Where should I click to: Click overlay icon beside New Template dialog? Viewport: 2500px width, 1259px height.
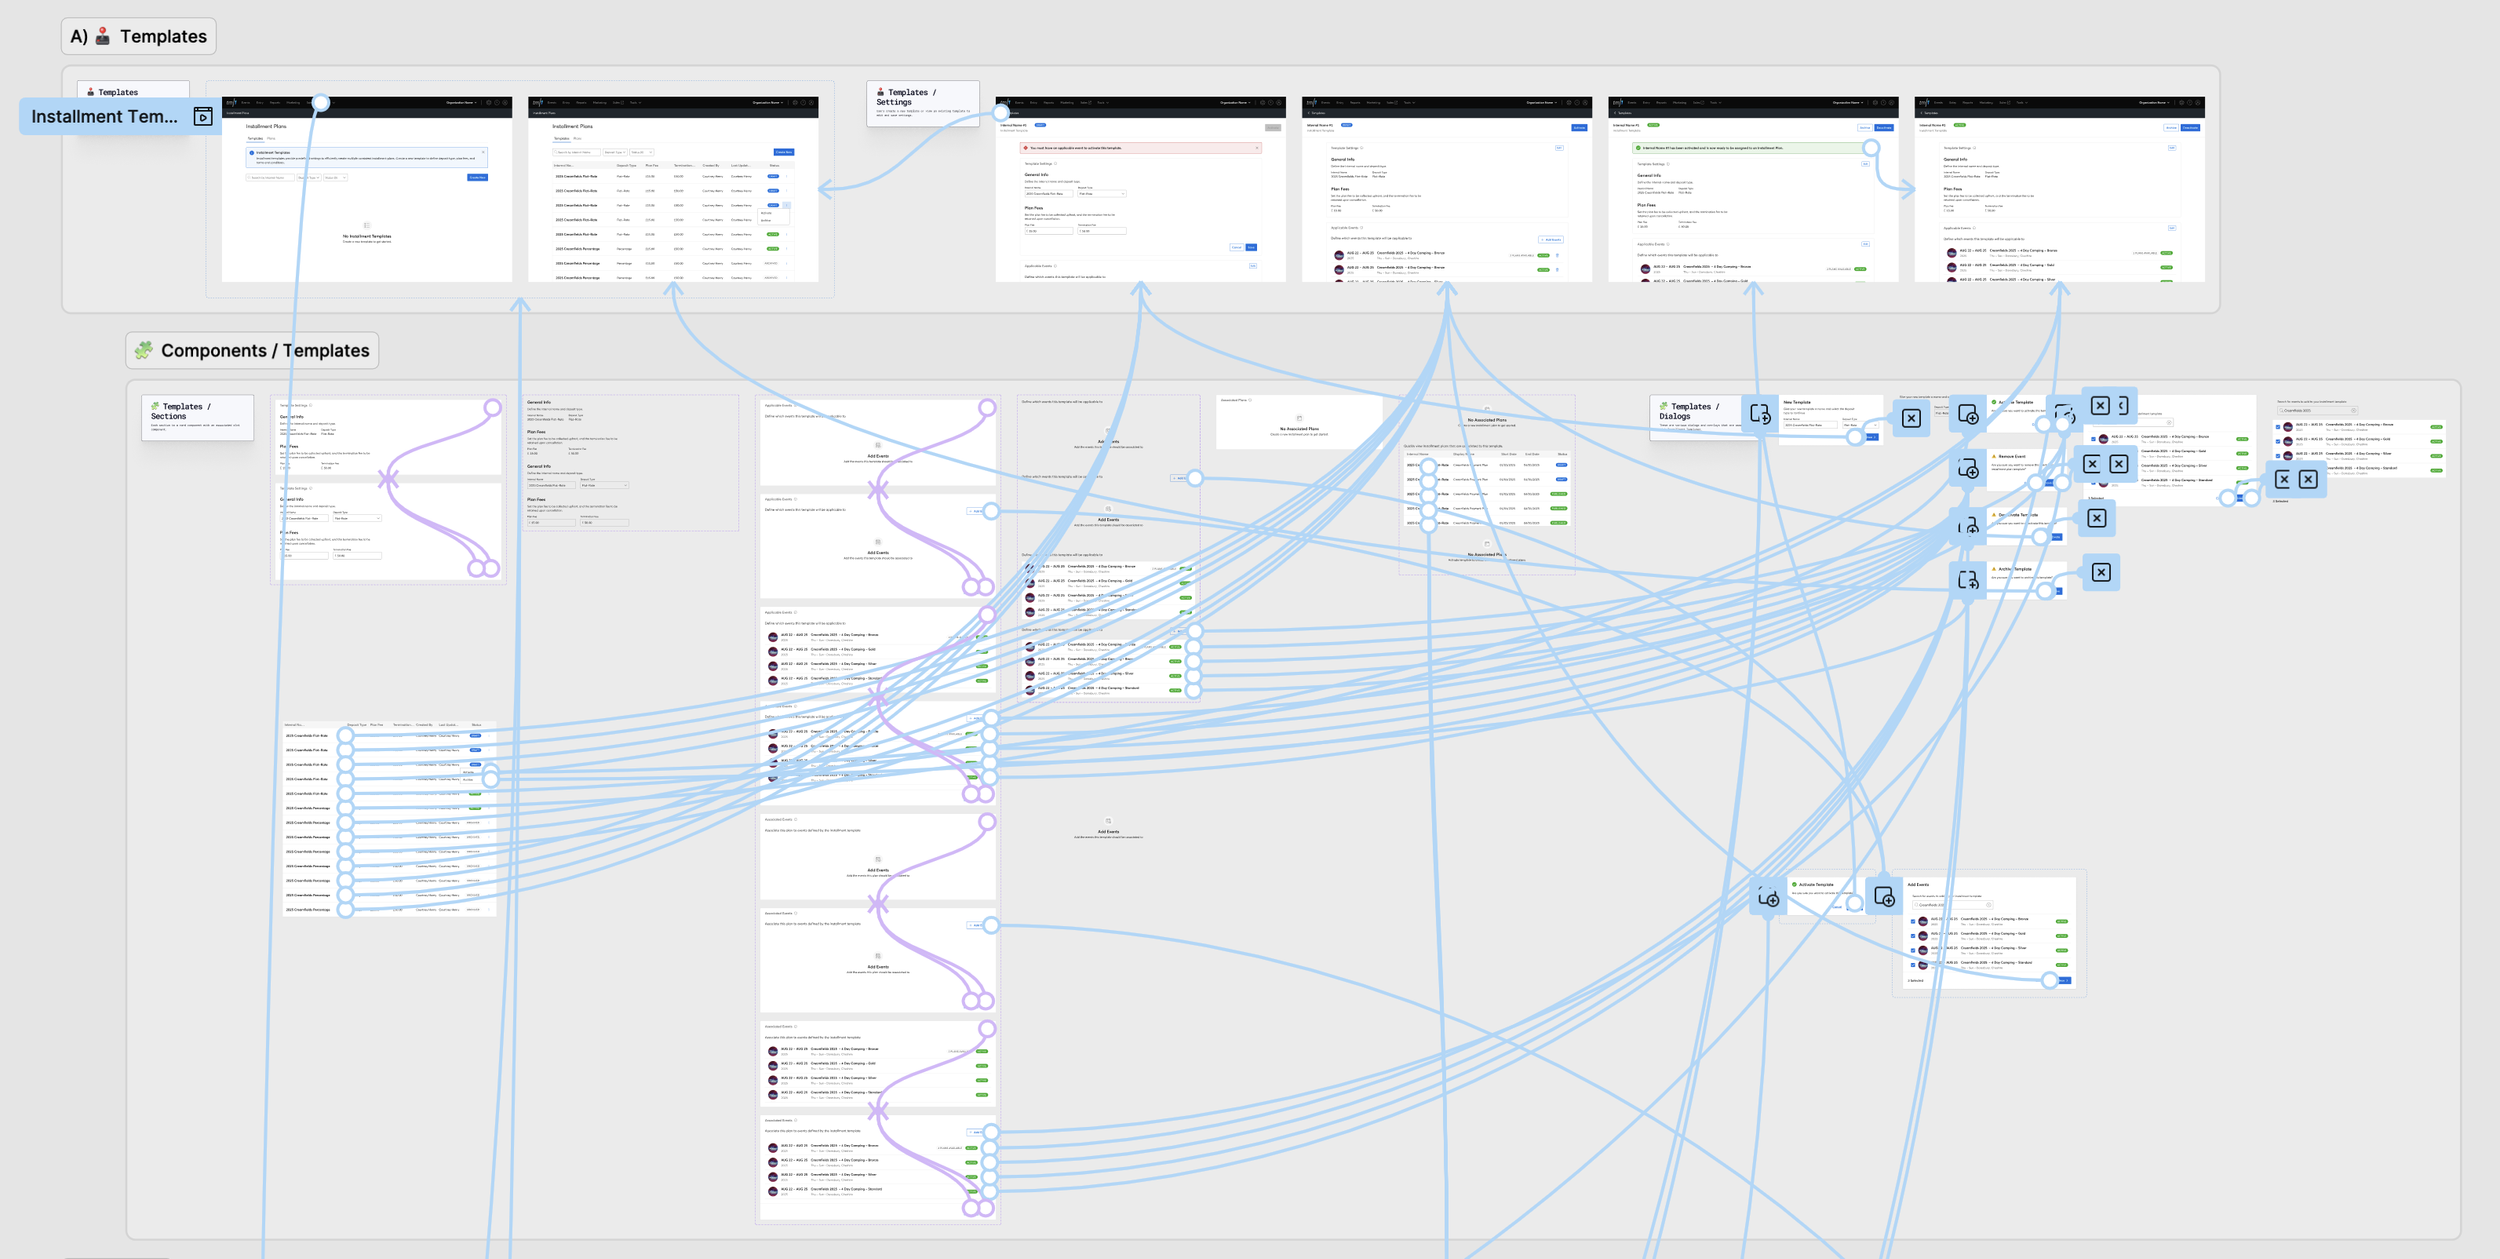pyautogui.click(x=1761, y=413)
